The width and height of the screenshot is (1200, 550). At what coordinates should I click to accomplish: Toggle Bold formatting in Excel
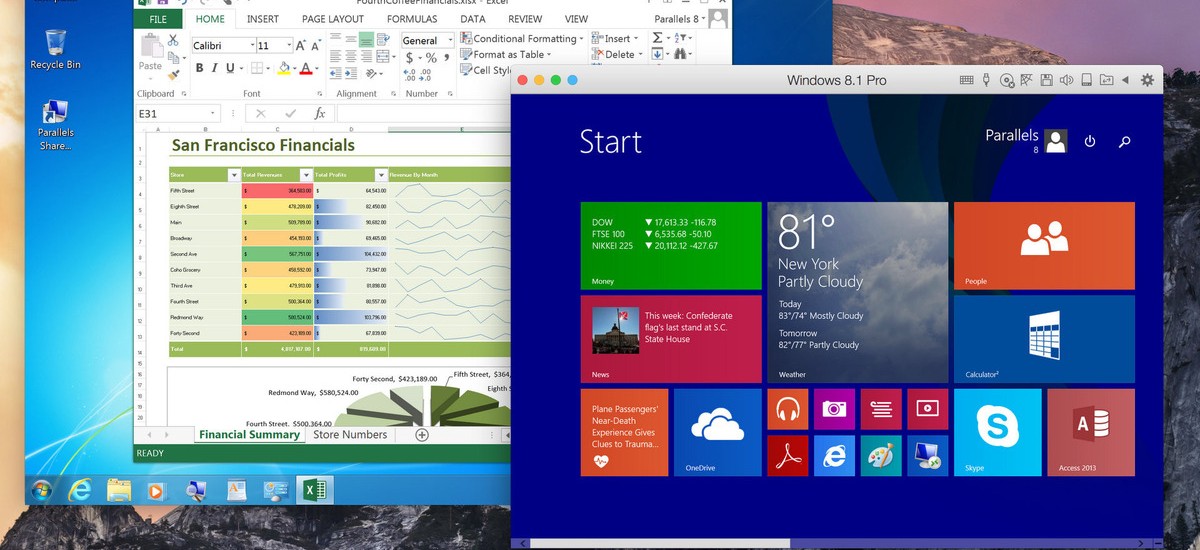[x=200, y=69]
